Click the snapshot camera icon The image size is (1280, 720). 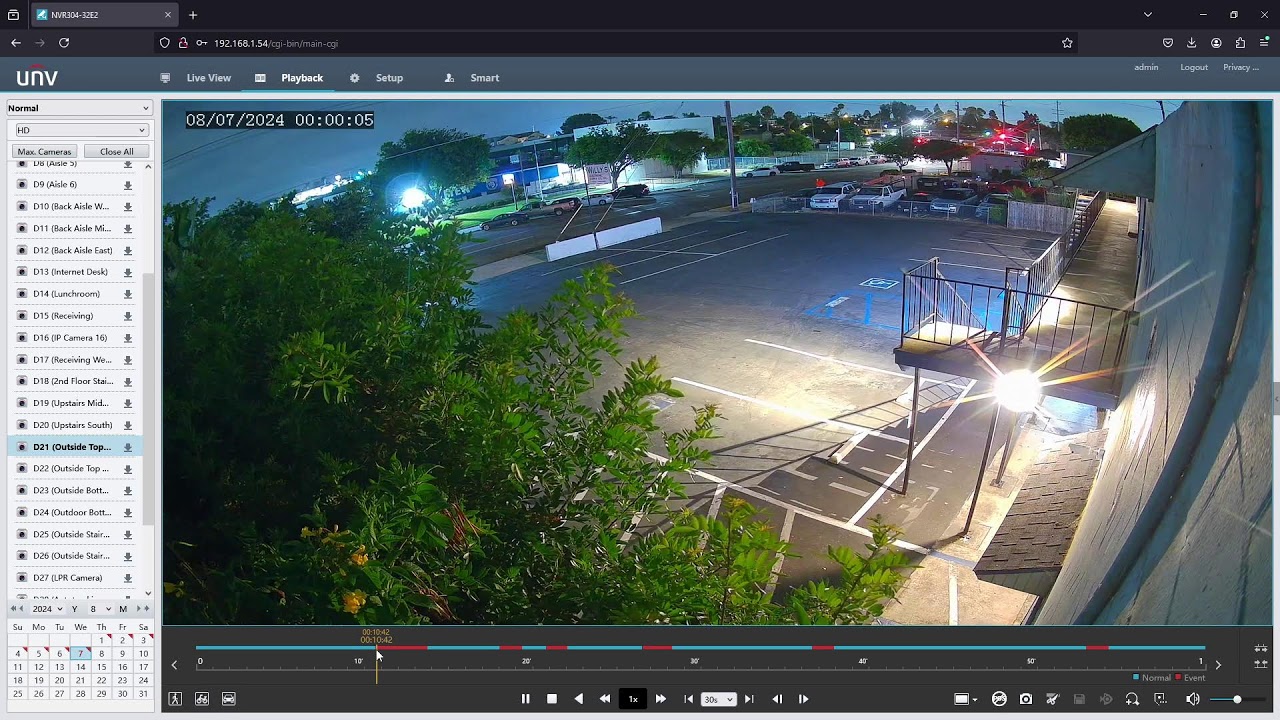coord(1026,699)
